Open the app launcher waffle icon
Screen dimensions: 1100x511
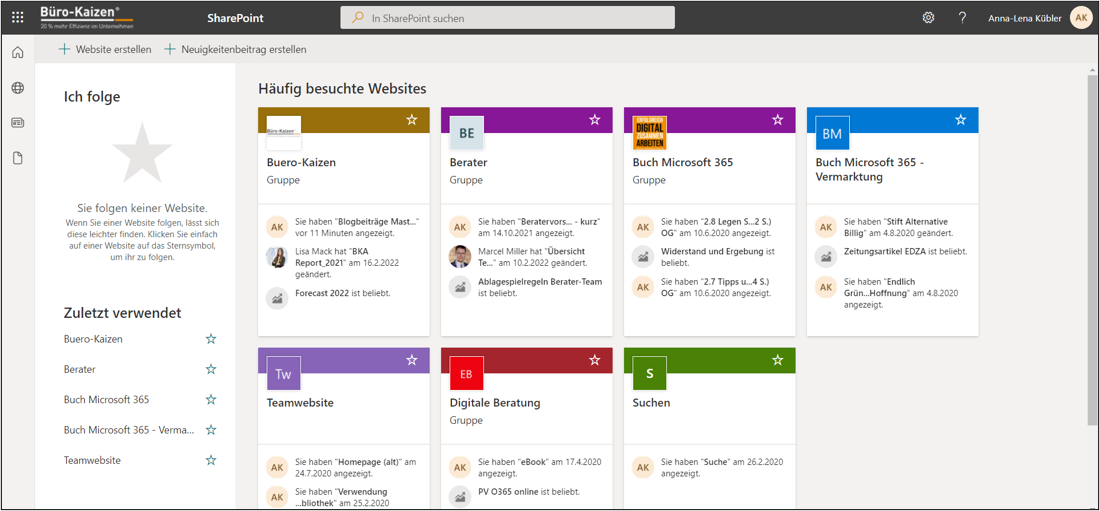click(x=18, y=18)
